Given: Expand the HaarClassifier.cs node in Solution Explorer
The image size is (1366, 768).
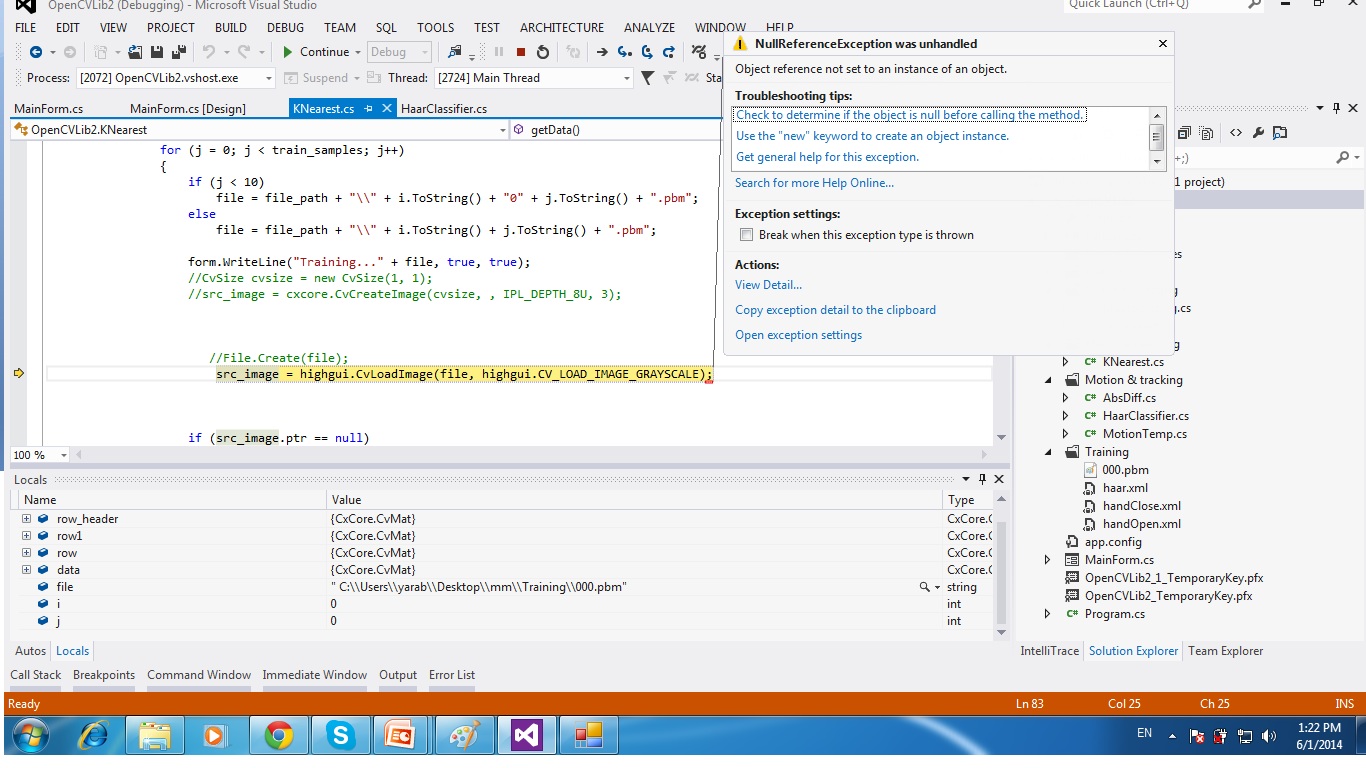Looking at the screenshot, I should (x=1066, y=416).
